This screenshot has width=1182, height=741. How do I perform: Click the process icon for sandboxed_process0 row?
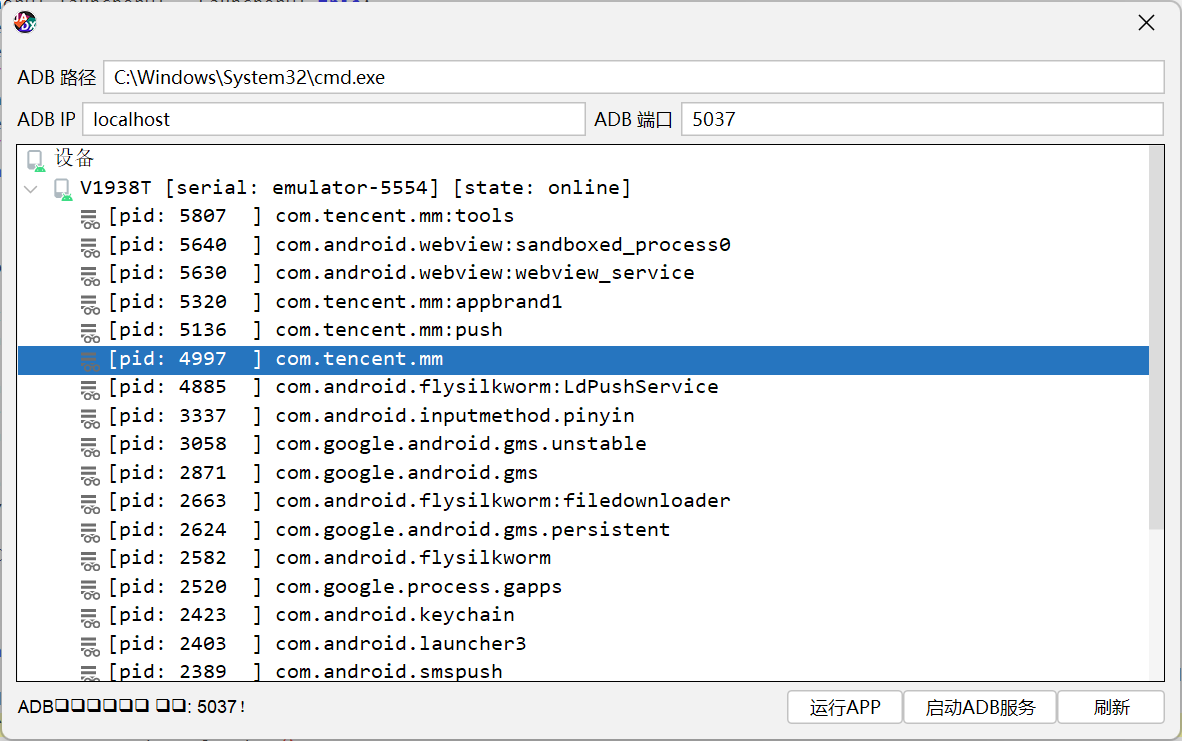click(x=90, y=246)
